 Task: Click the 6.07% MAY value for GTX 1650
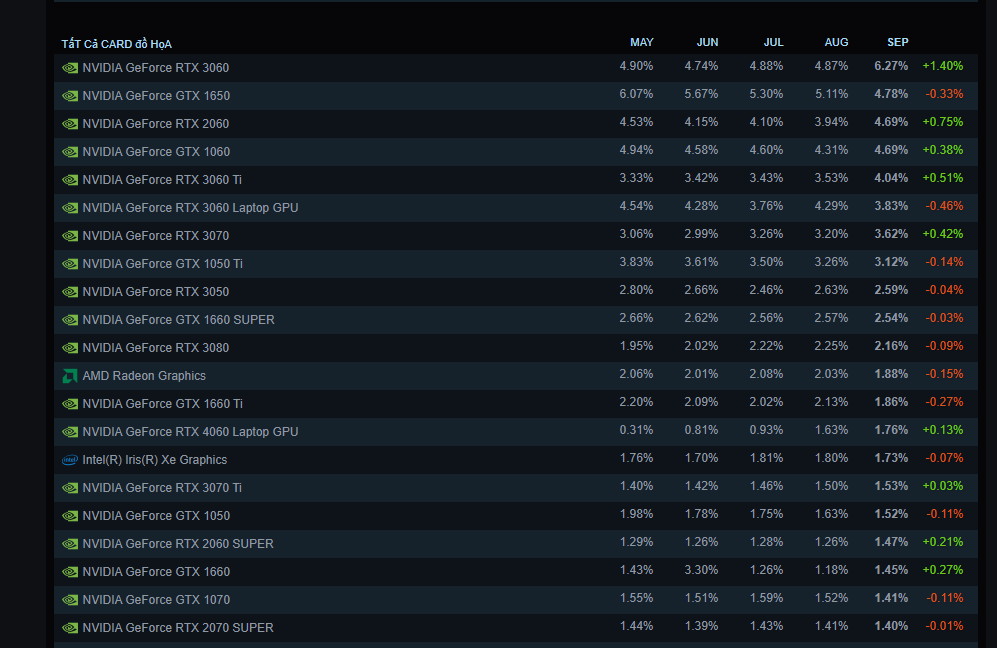[x=636, y=94]
